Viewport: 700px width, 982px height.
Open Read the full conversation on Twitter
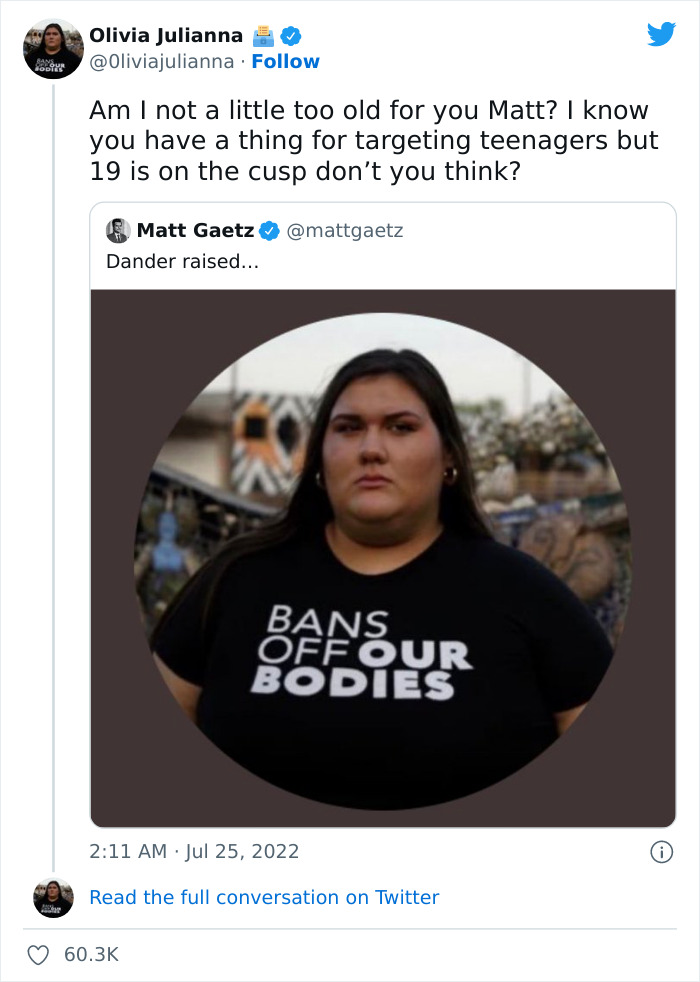(265, 897)
